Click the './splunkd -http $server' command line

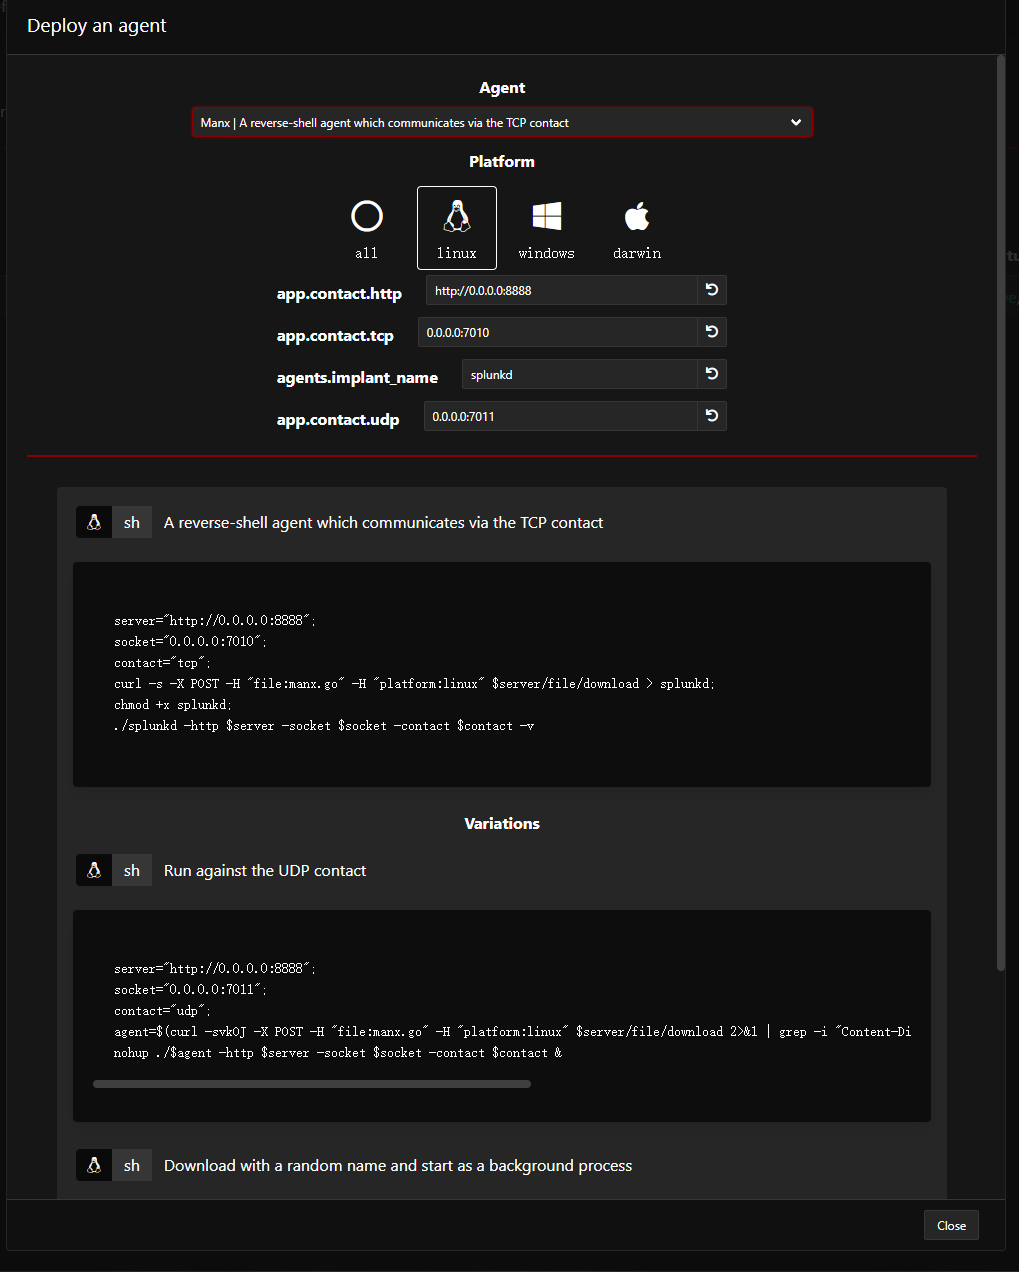click(324, 726)
